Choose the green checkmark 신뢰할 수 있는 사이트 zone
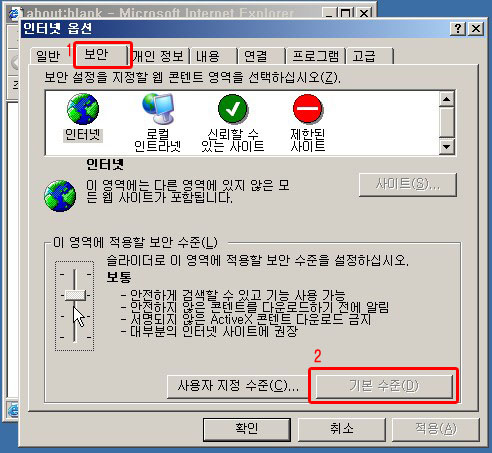This screenshot has width=492, height=453. [x=233, y=109]
